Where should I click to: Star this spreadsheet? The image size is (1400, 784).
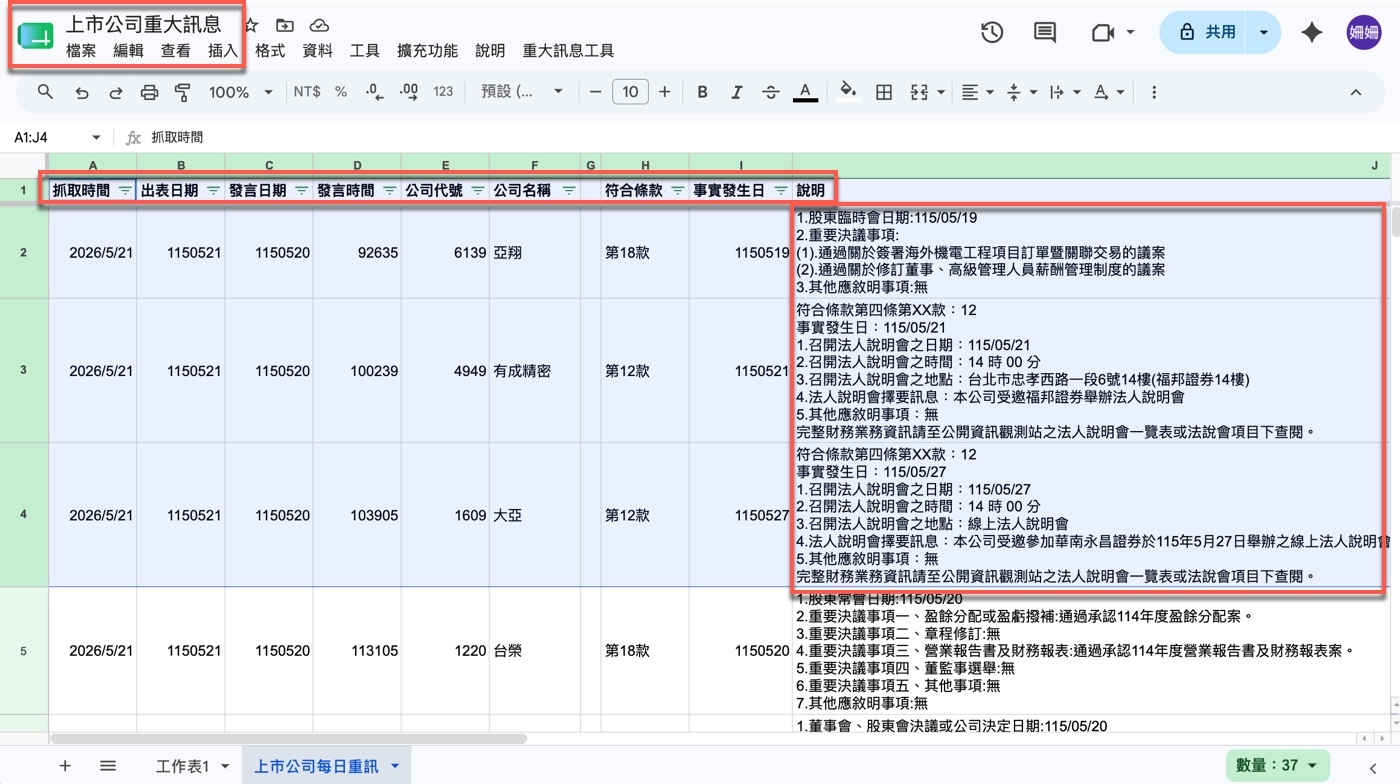pos(251,25)
